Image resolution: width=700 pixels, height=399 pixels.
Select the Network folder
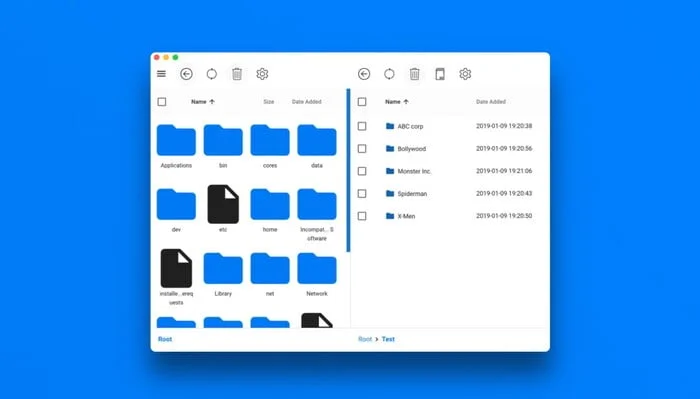tap(317, 269)
